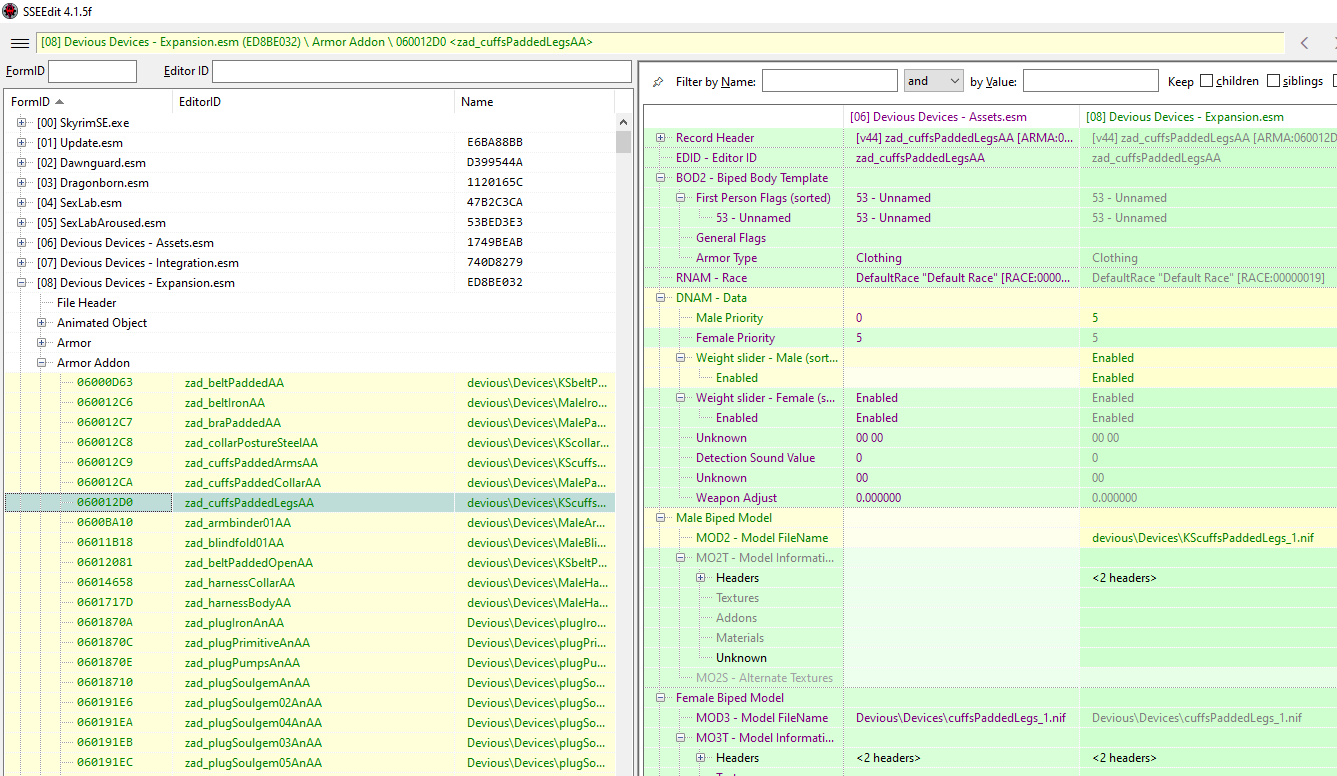Select the zad_collarPostureSteelAA record
Viewport: 1337px width, 776px height.
pos(310,443)
